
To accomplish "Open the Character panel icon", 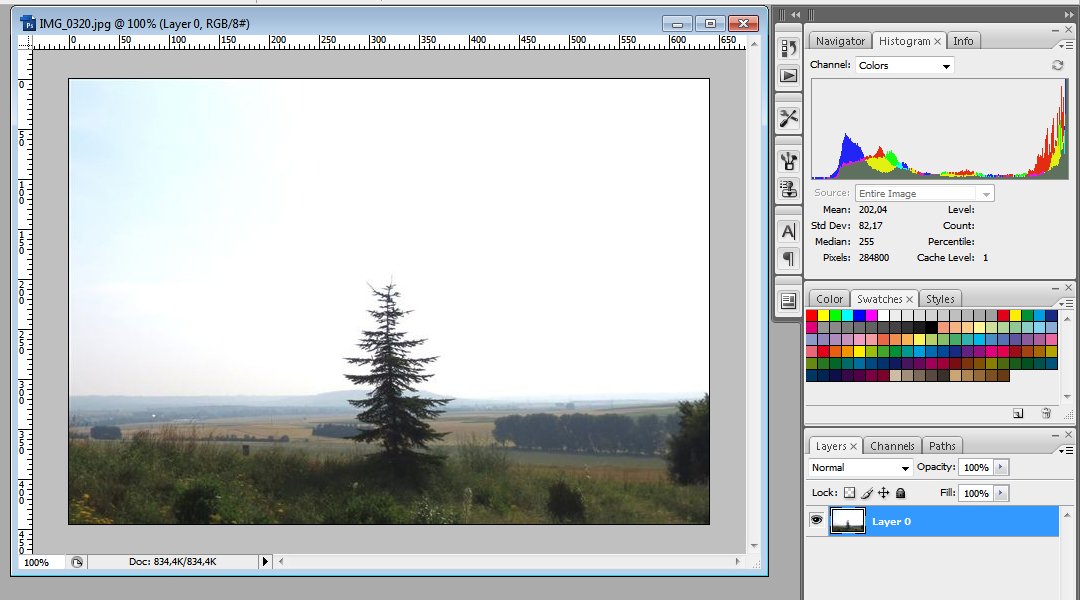I will (788, 231).
